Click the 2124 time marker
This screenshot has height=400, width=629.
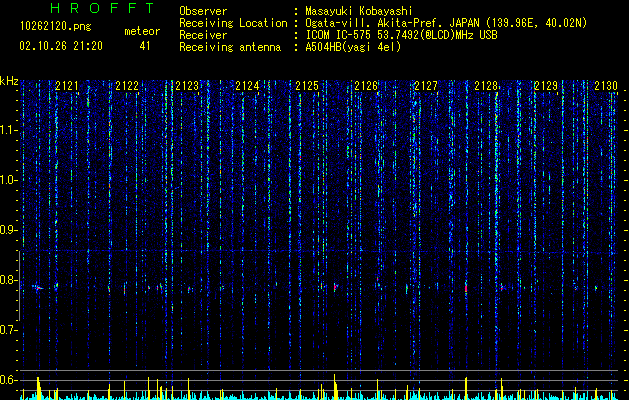pyautogui.click(x=247, y=86)
